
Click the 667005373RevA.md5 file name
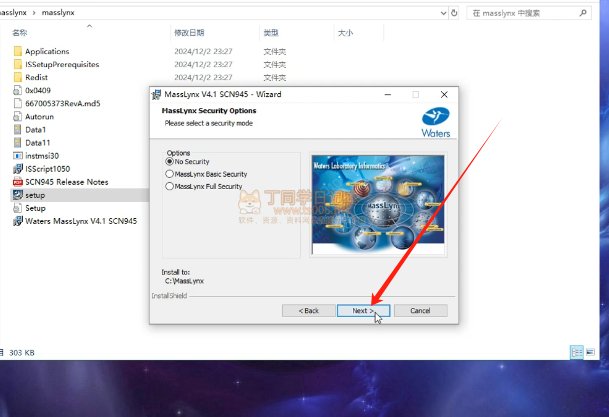pyautogui.click(x=63, y=103)
